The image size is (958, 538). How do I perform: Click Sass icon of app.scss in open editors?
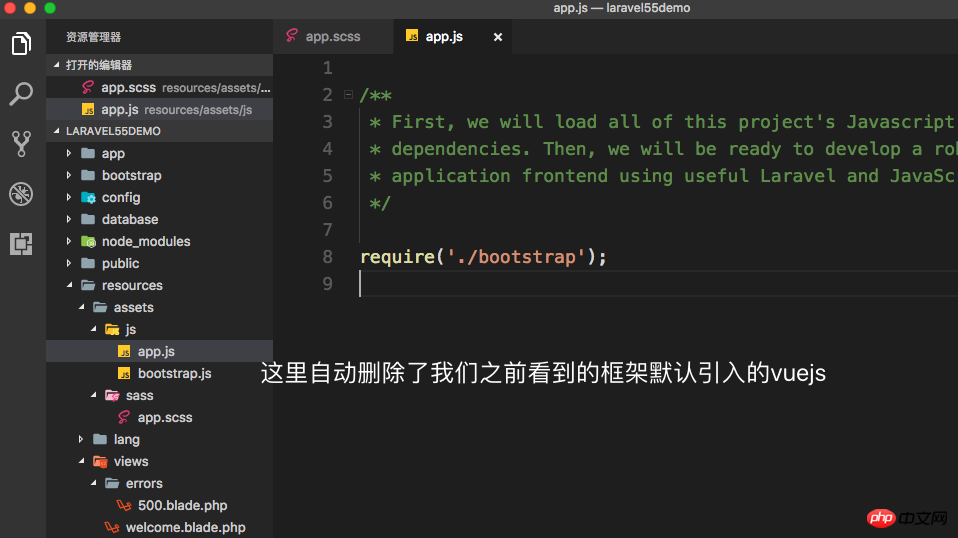tap(88, 87)
